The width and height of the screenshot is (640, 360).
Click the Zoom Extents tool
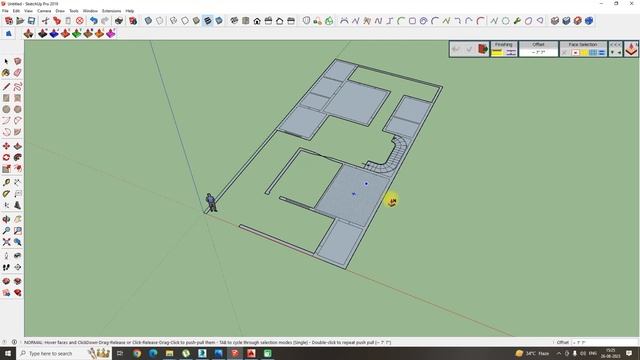(x=6, y=242)
